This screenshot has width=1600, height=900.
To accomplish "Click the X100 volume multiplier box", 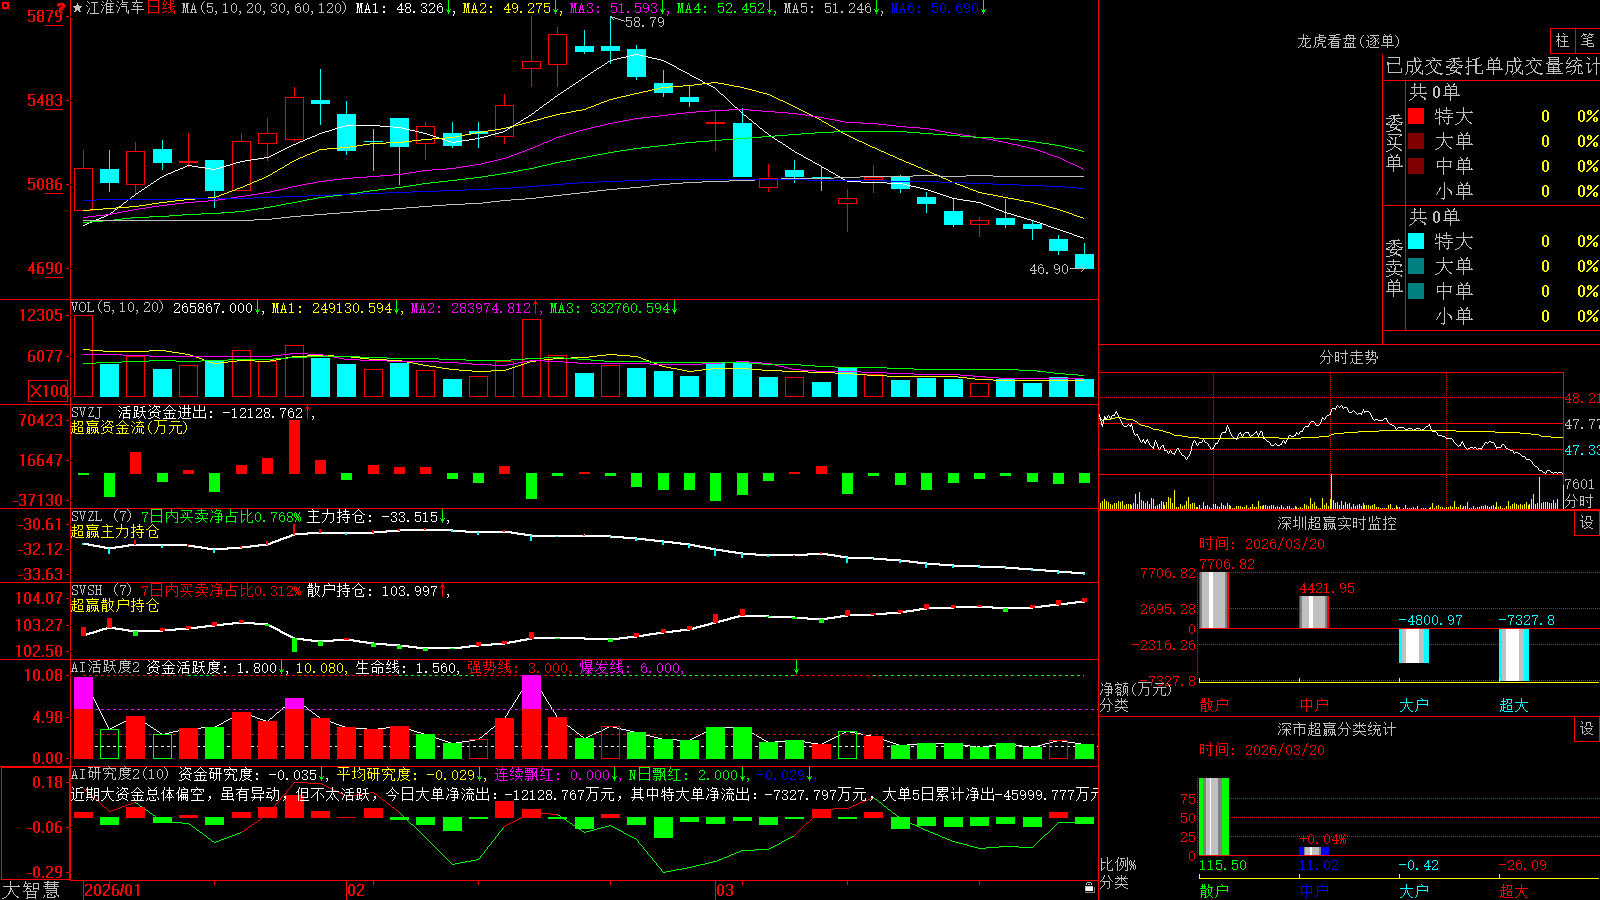I will point(49,391).
